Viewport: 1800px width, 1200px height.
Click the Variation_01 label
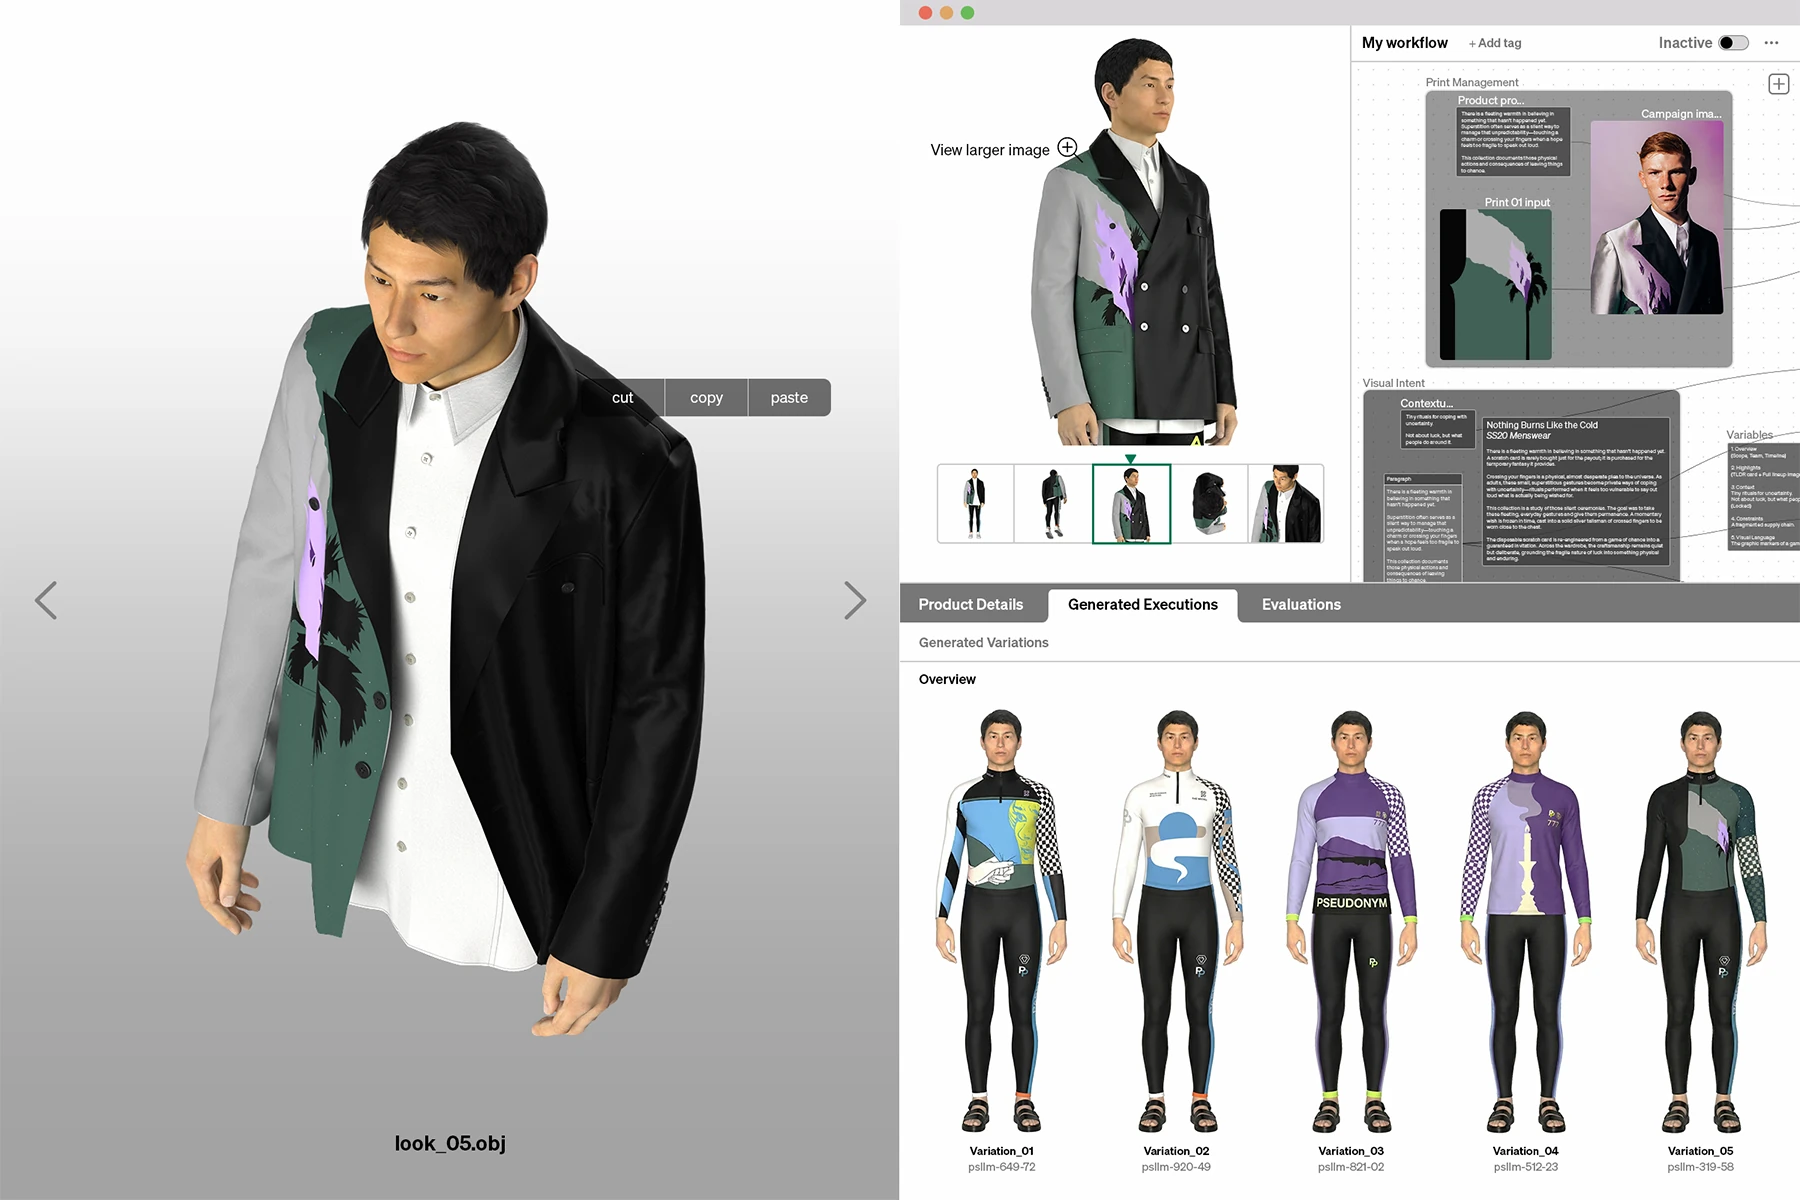[1001, 1151]
